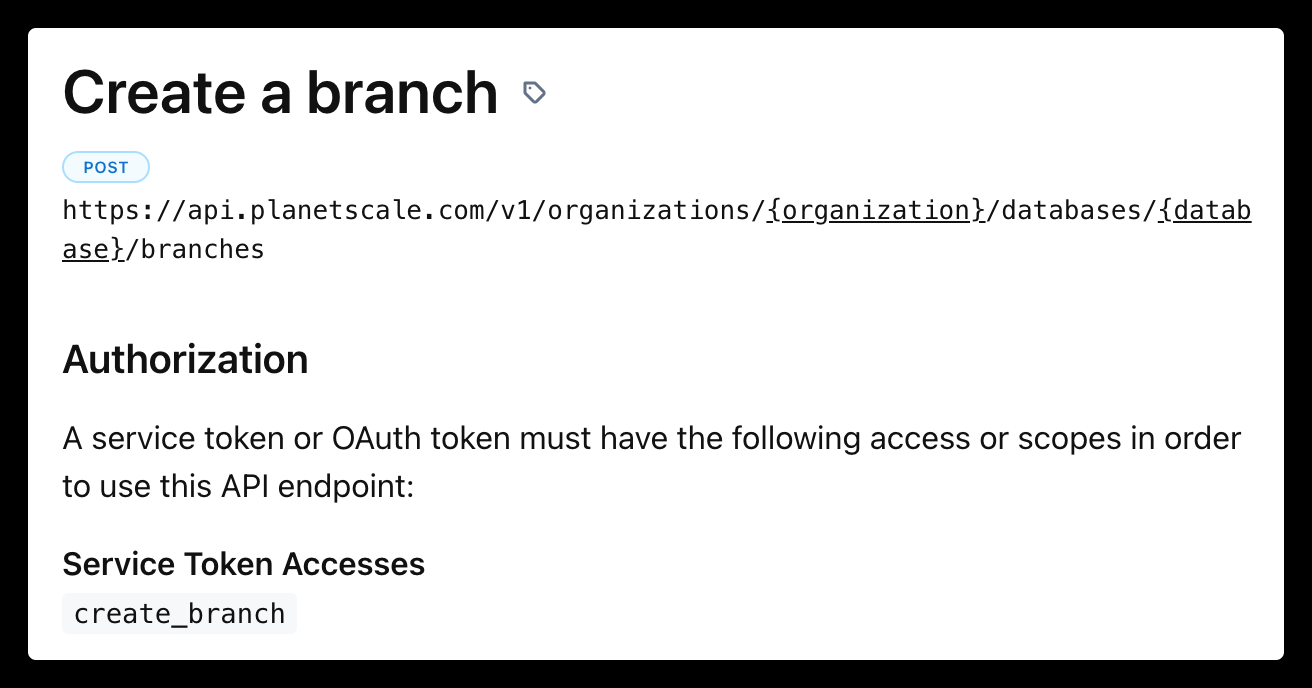The height and width of the screenshot is (688, 1312).
Task: Click the databases segment of the URL
Action: click(x=1072, y=210)
